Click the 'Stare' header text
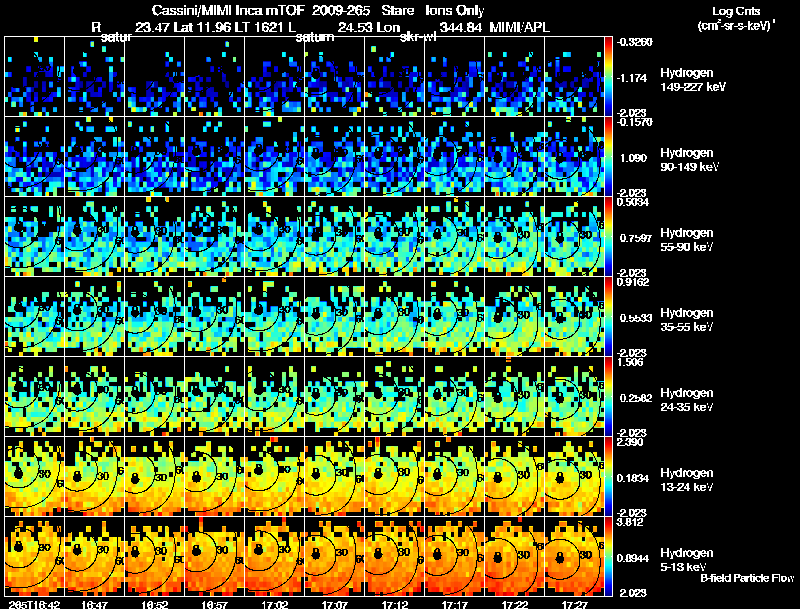Viewport: 800px width, 609px height. pos(397,10)
